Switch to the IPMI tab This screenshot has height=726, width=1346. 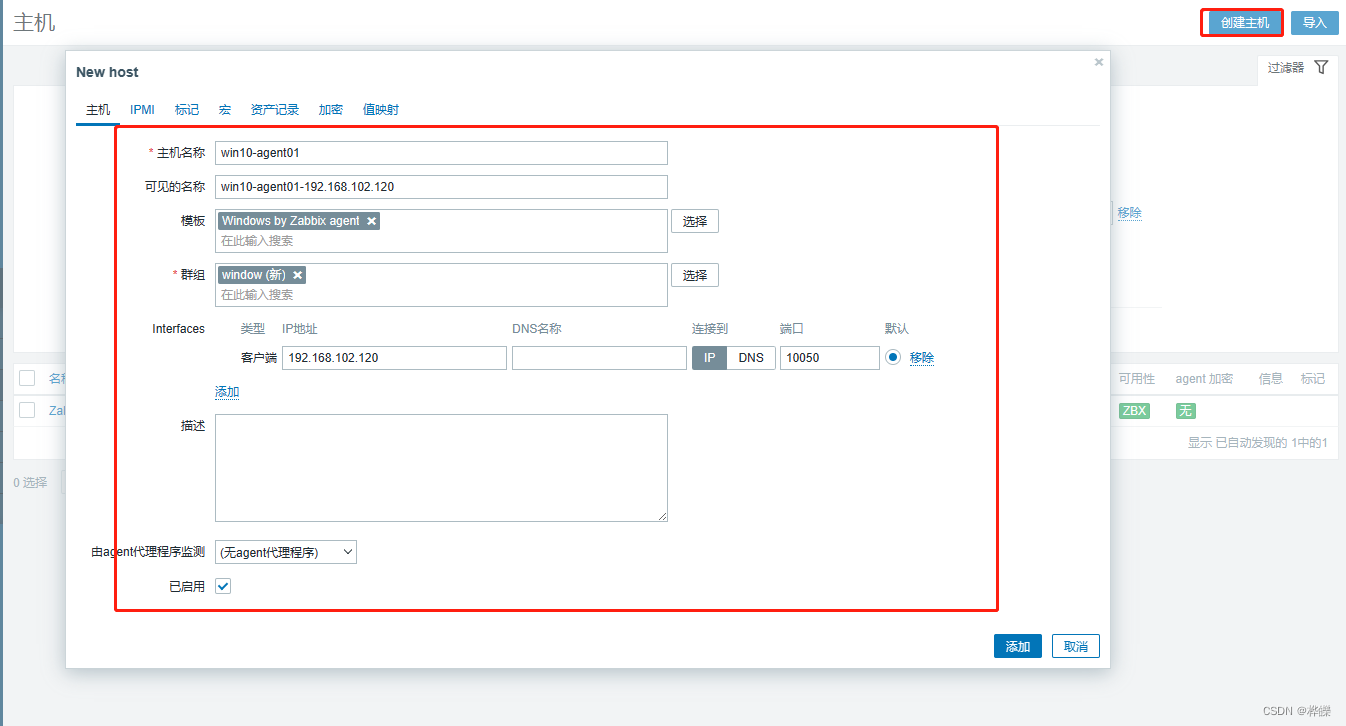(142, 110)
